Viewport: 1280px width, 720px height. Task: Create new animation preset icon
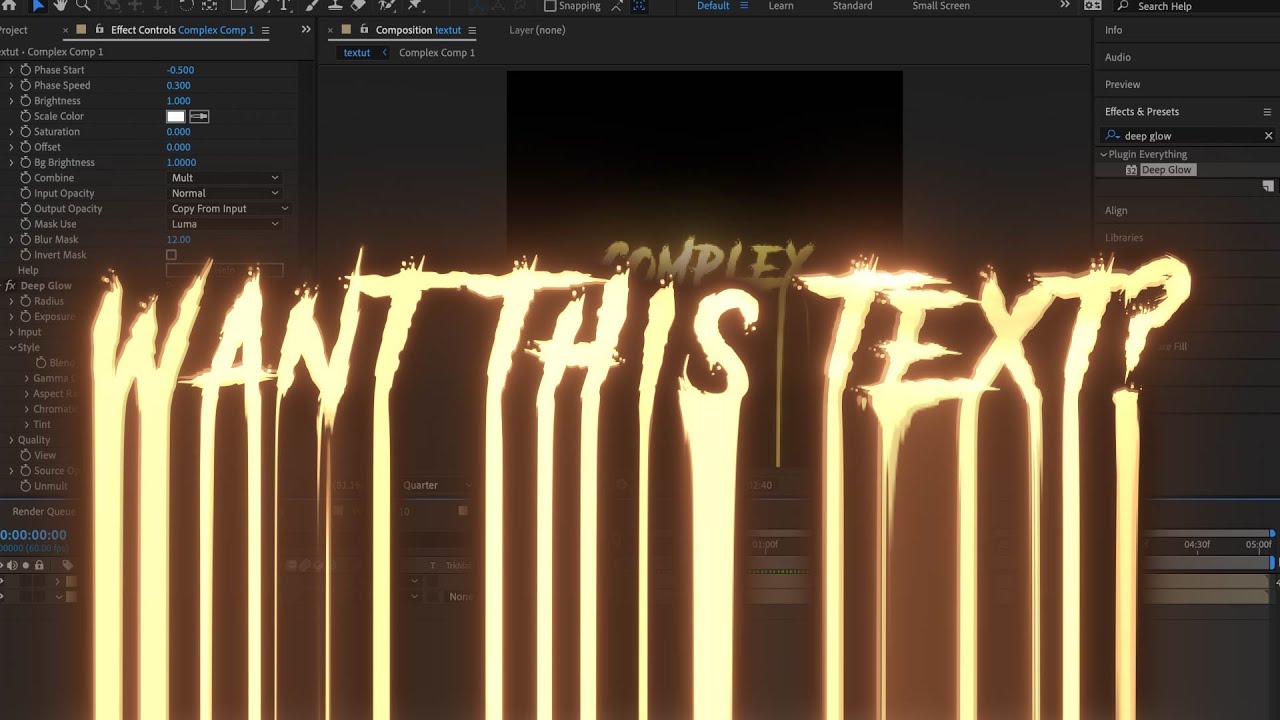(x=1268, y=186)
